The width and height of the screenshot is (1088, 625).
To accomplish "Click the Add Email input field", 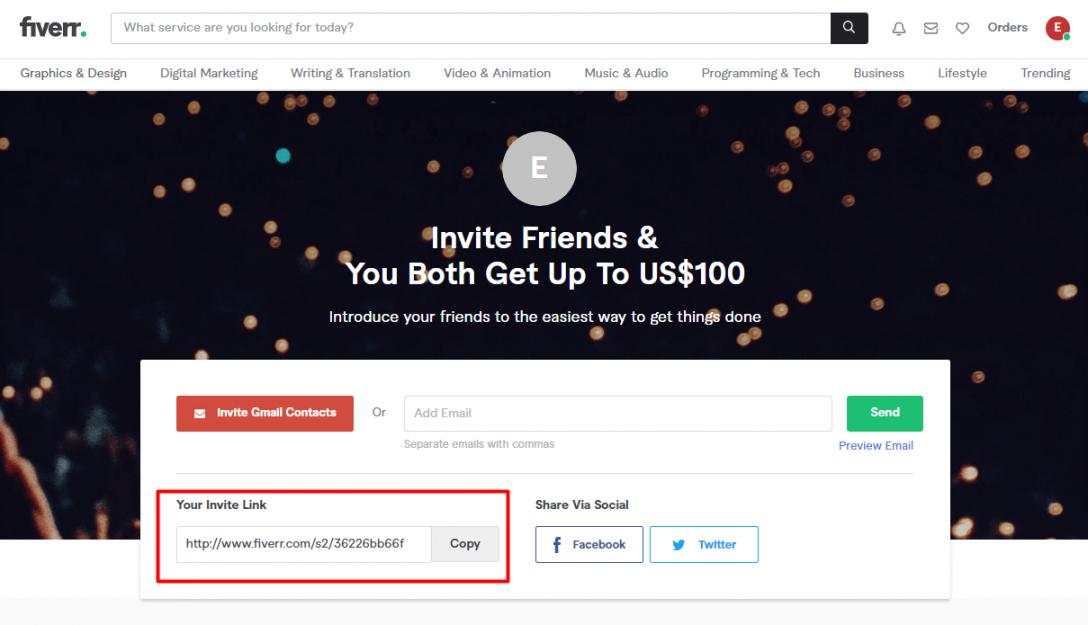I will click(617, 413).
